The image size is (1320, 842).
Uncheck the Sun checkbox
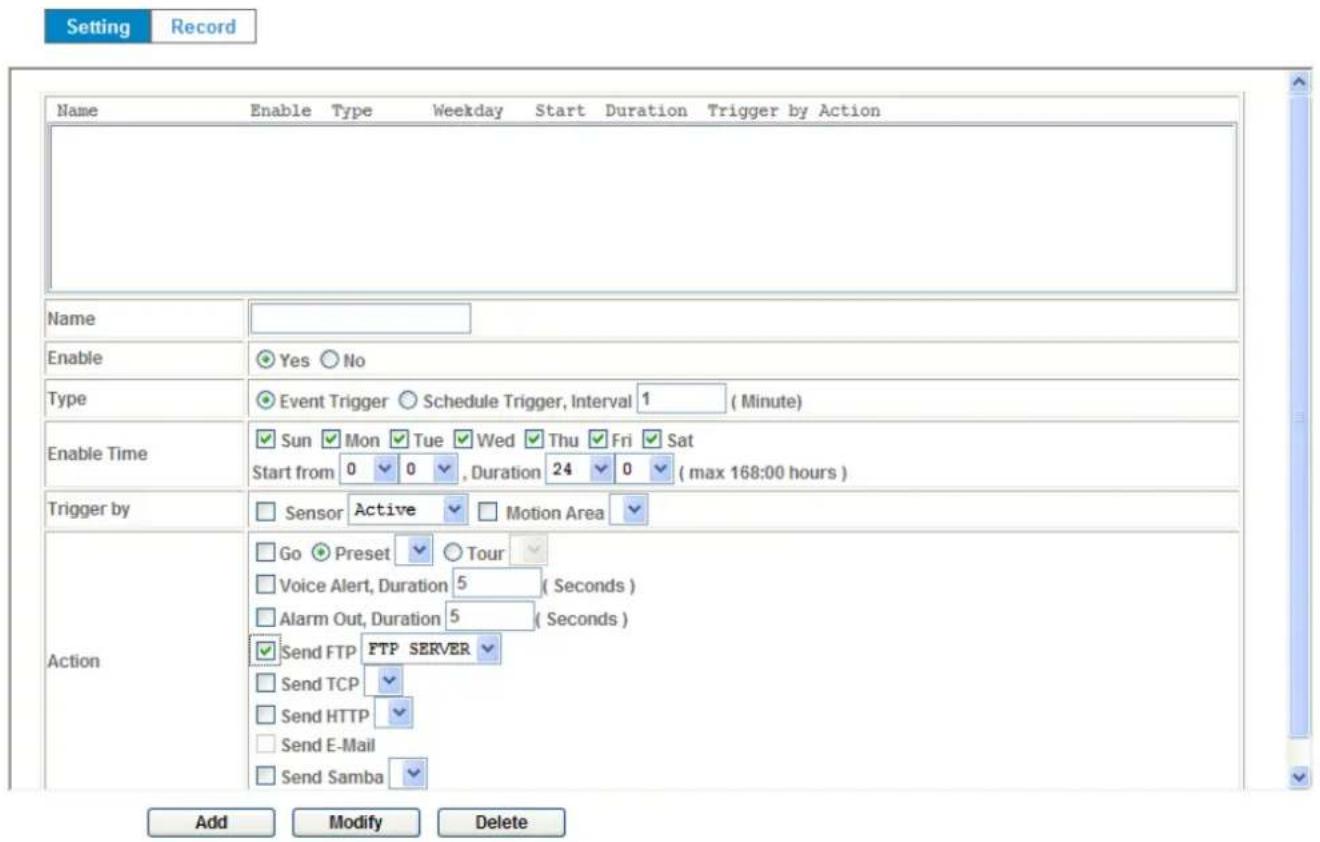pos(266,440)
